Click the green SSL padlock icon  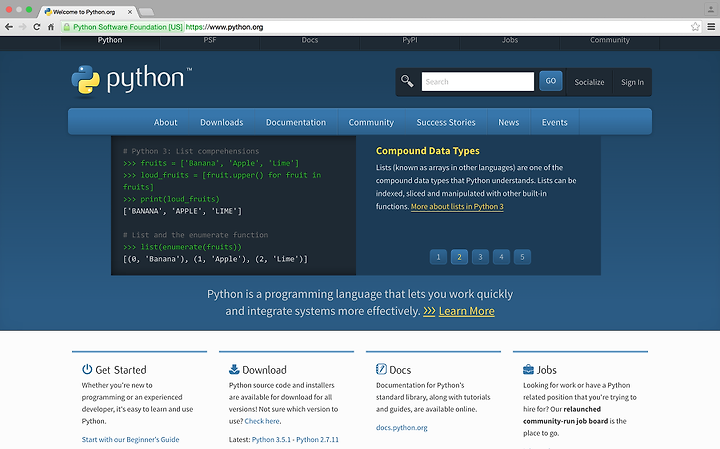point(67,27)
